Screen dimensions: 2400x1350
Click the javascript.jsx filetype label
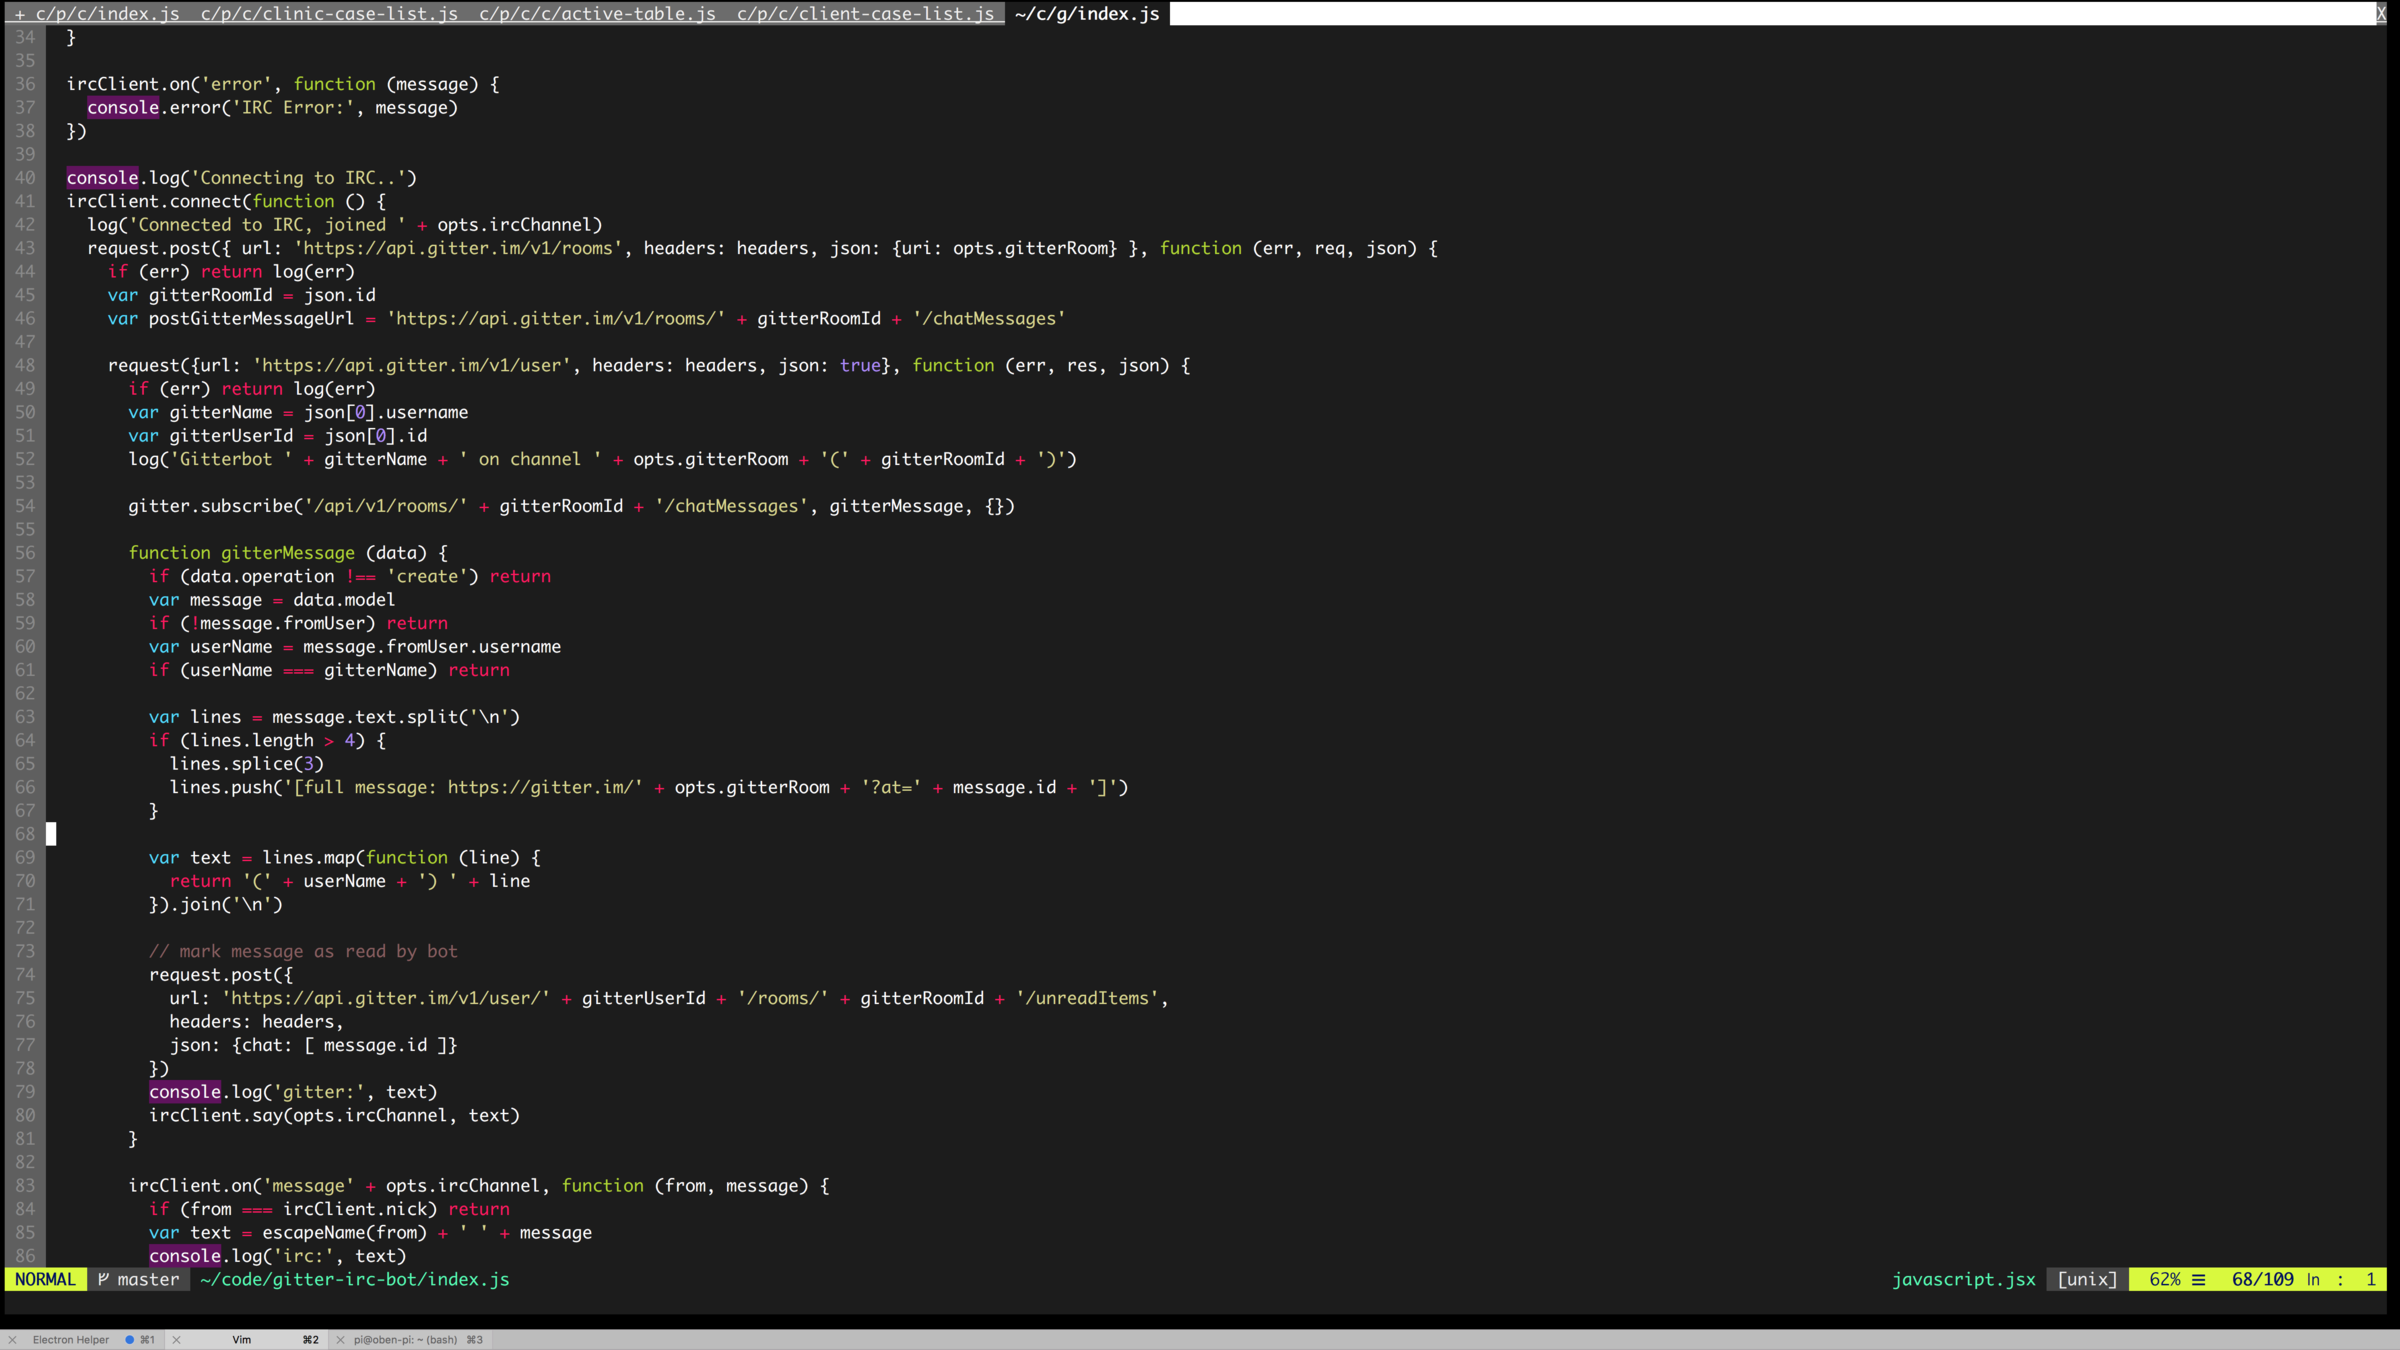pyautogui.click(x=1963, y=1279)
